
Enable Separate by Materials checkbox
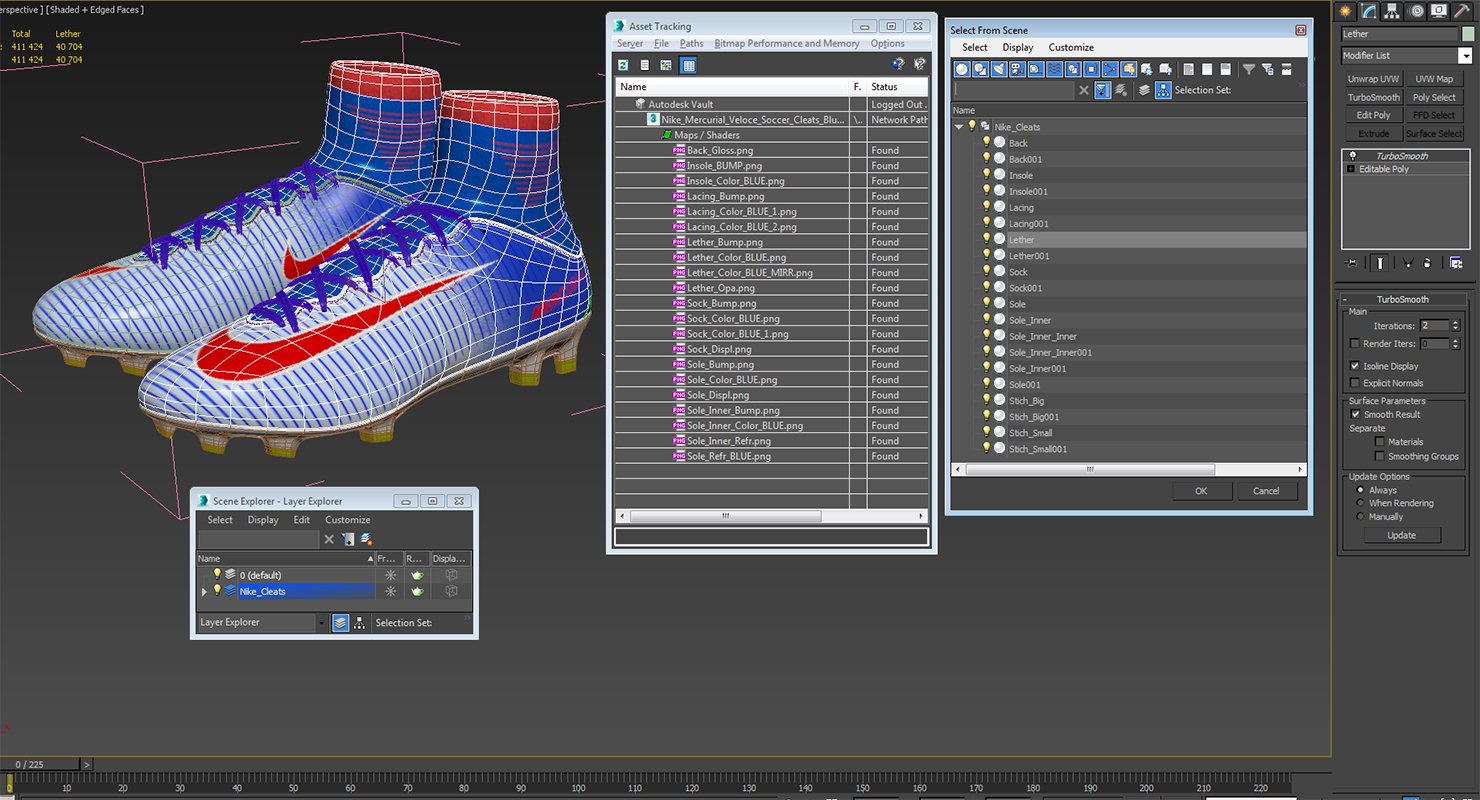point(1380,441)
